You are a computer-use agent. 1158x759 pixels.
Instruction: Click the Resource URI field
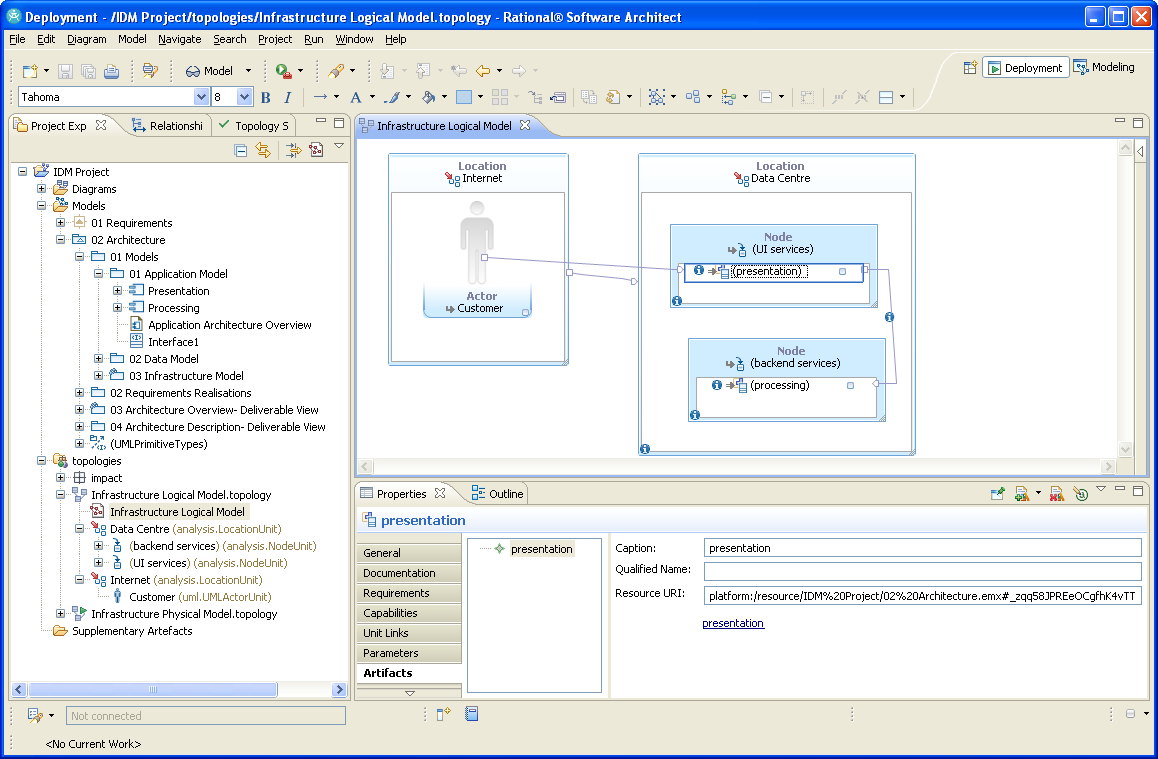(x=922, y=596)
